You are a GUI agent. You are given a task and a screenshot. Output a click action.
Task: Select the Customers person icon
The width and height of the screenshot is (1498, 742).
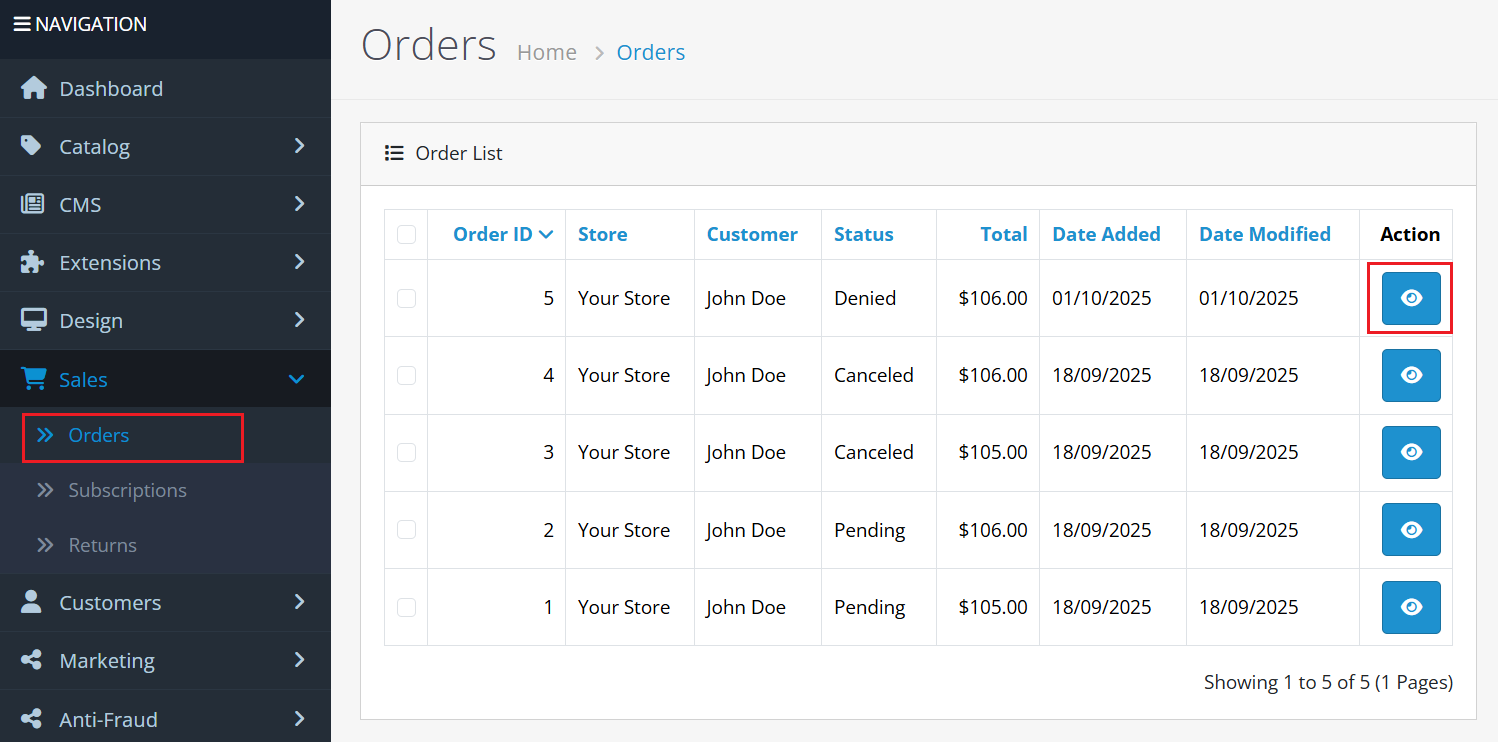(x=33, y=602)
